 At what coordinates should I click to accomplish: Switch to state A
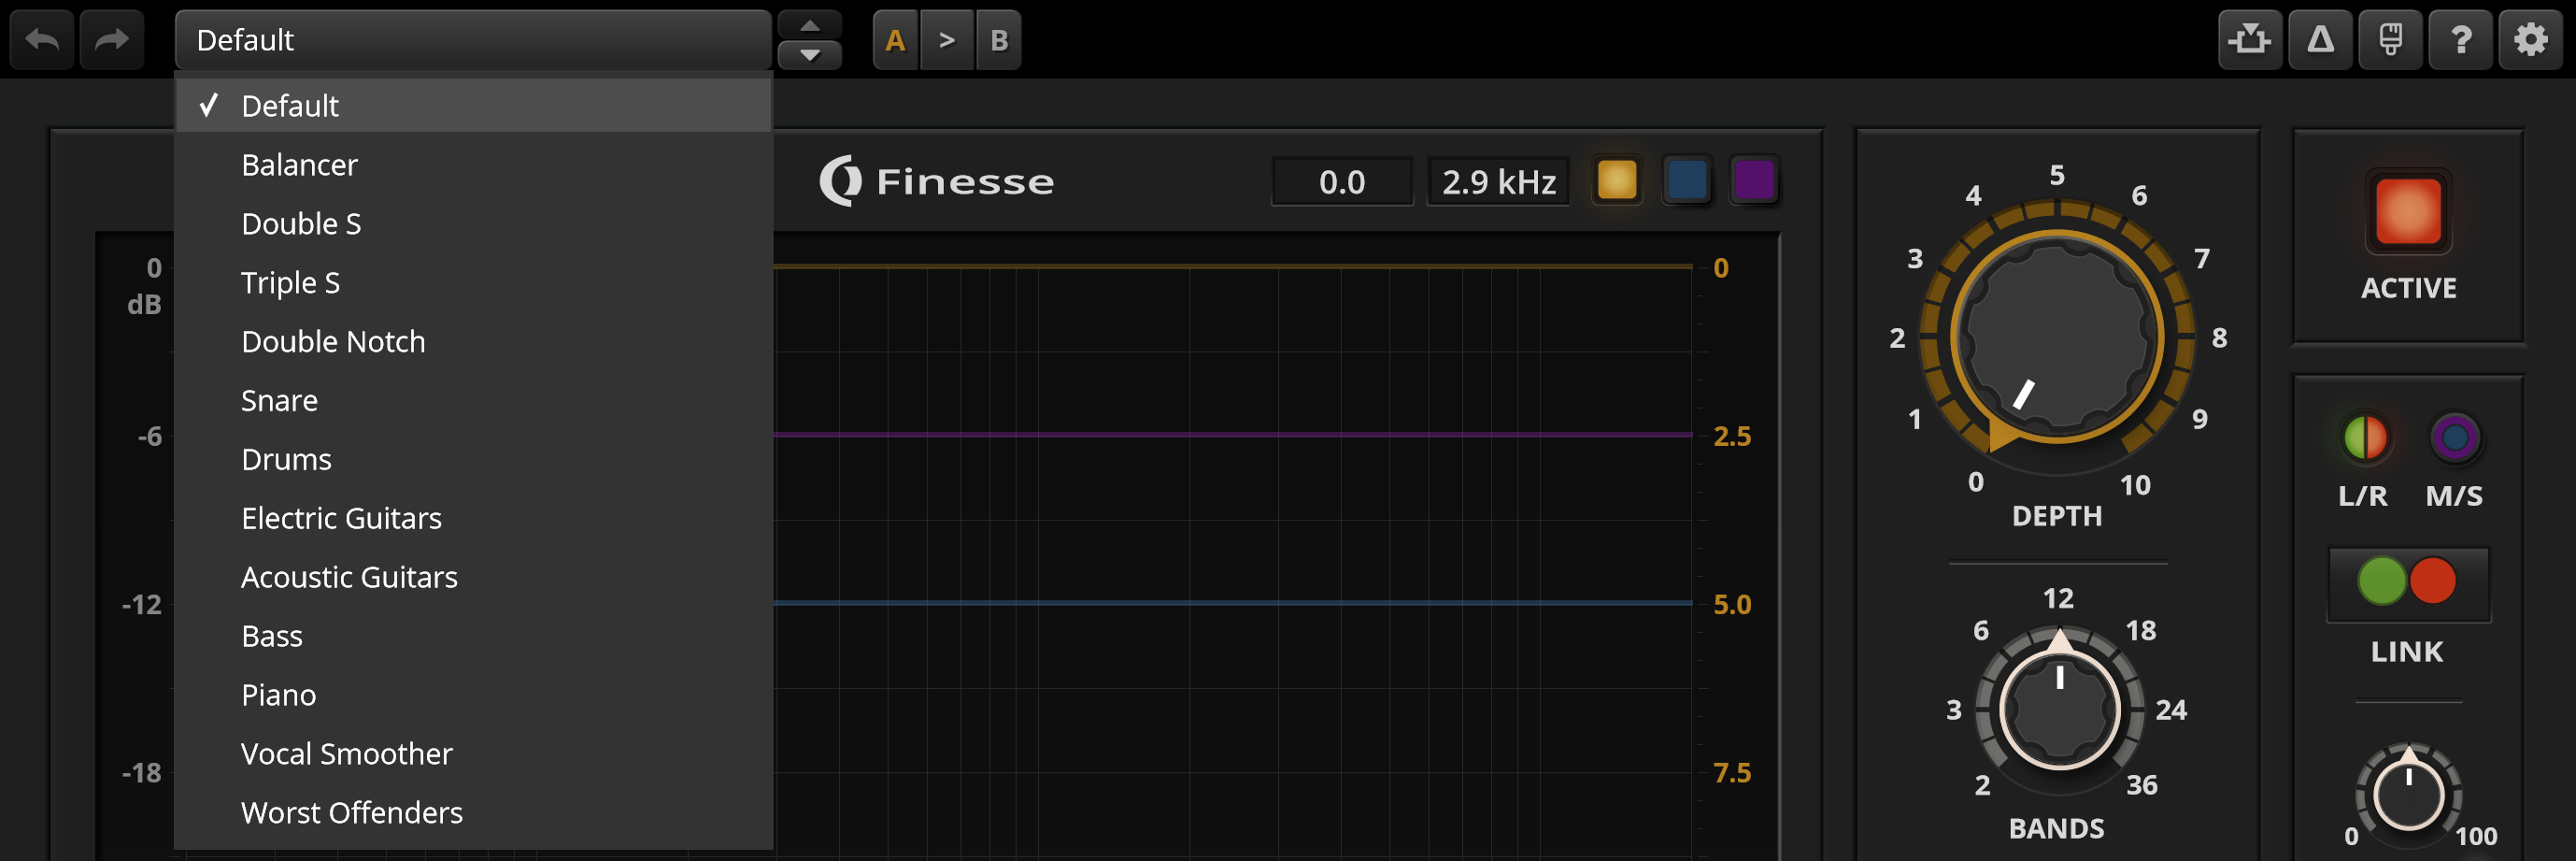point(896,40)
